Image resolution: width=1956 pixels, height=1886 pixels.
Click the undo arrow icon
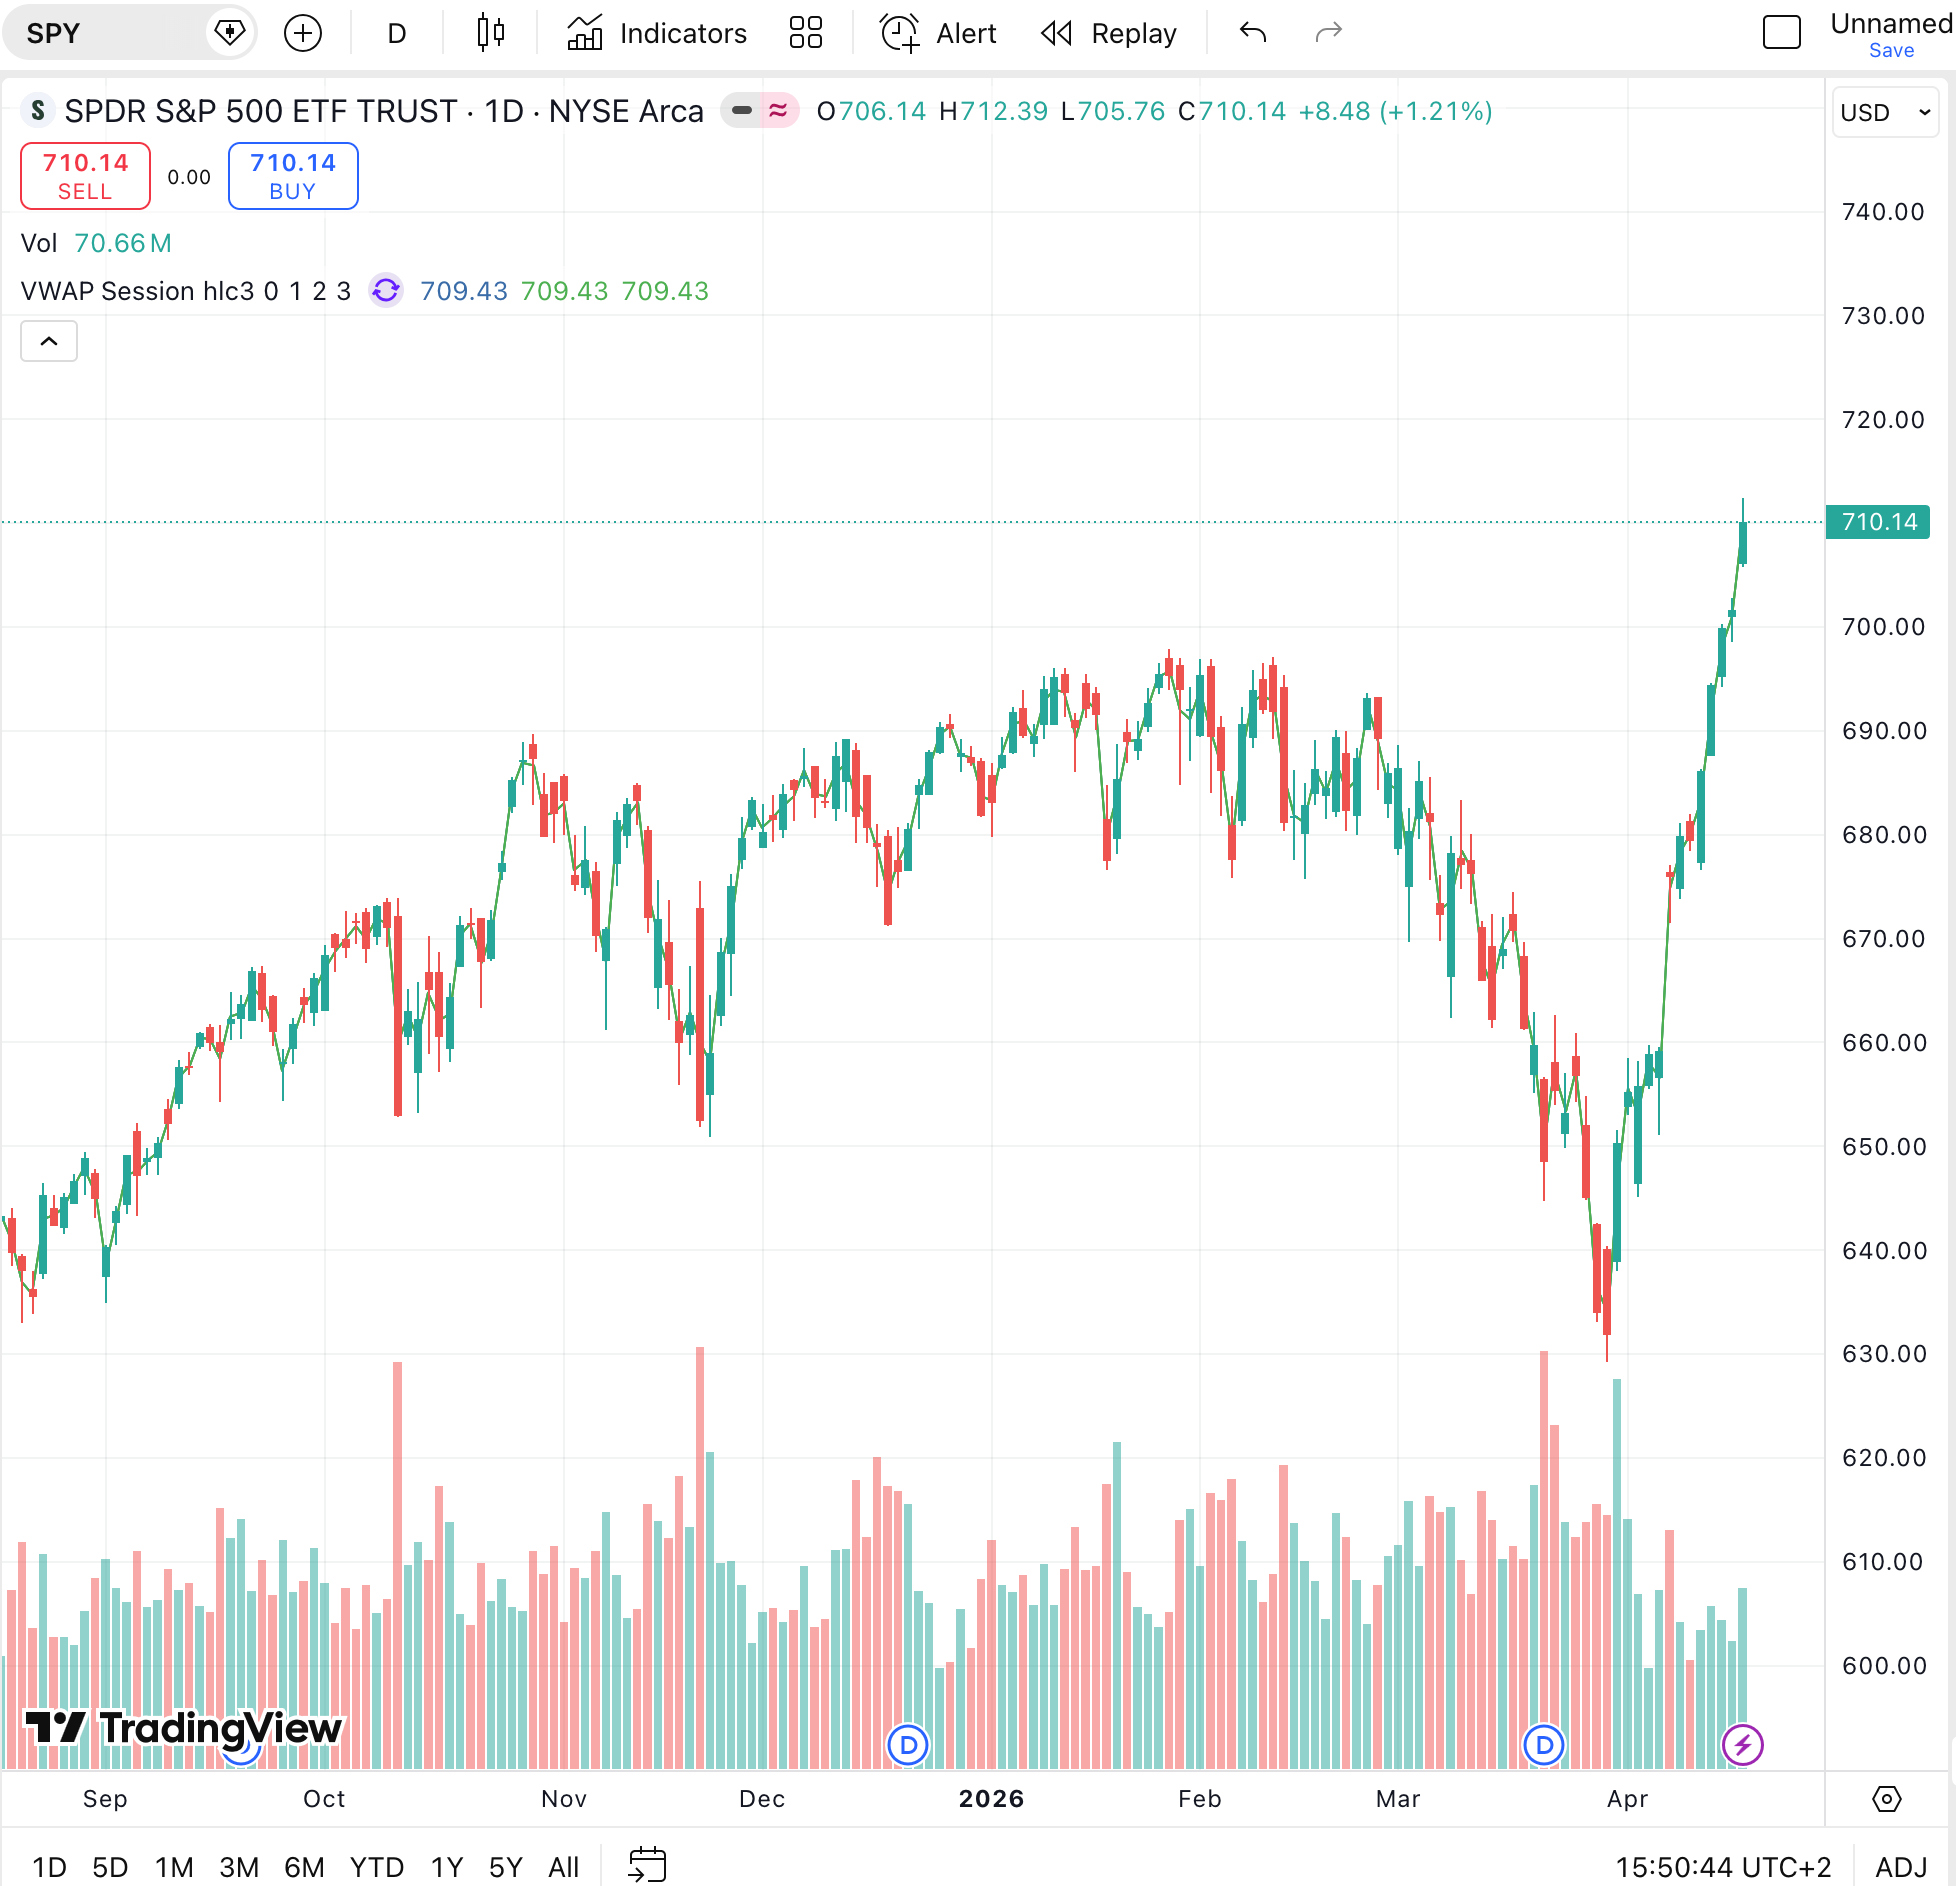tap(1252, 33)
